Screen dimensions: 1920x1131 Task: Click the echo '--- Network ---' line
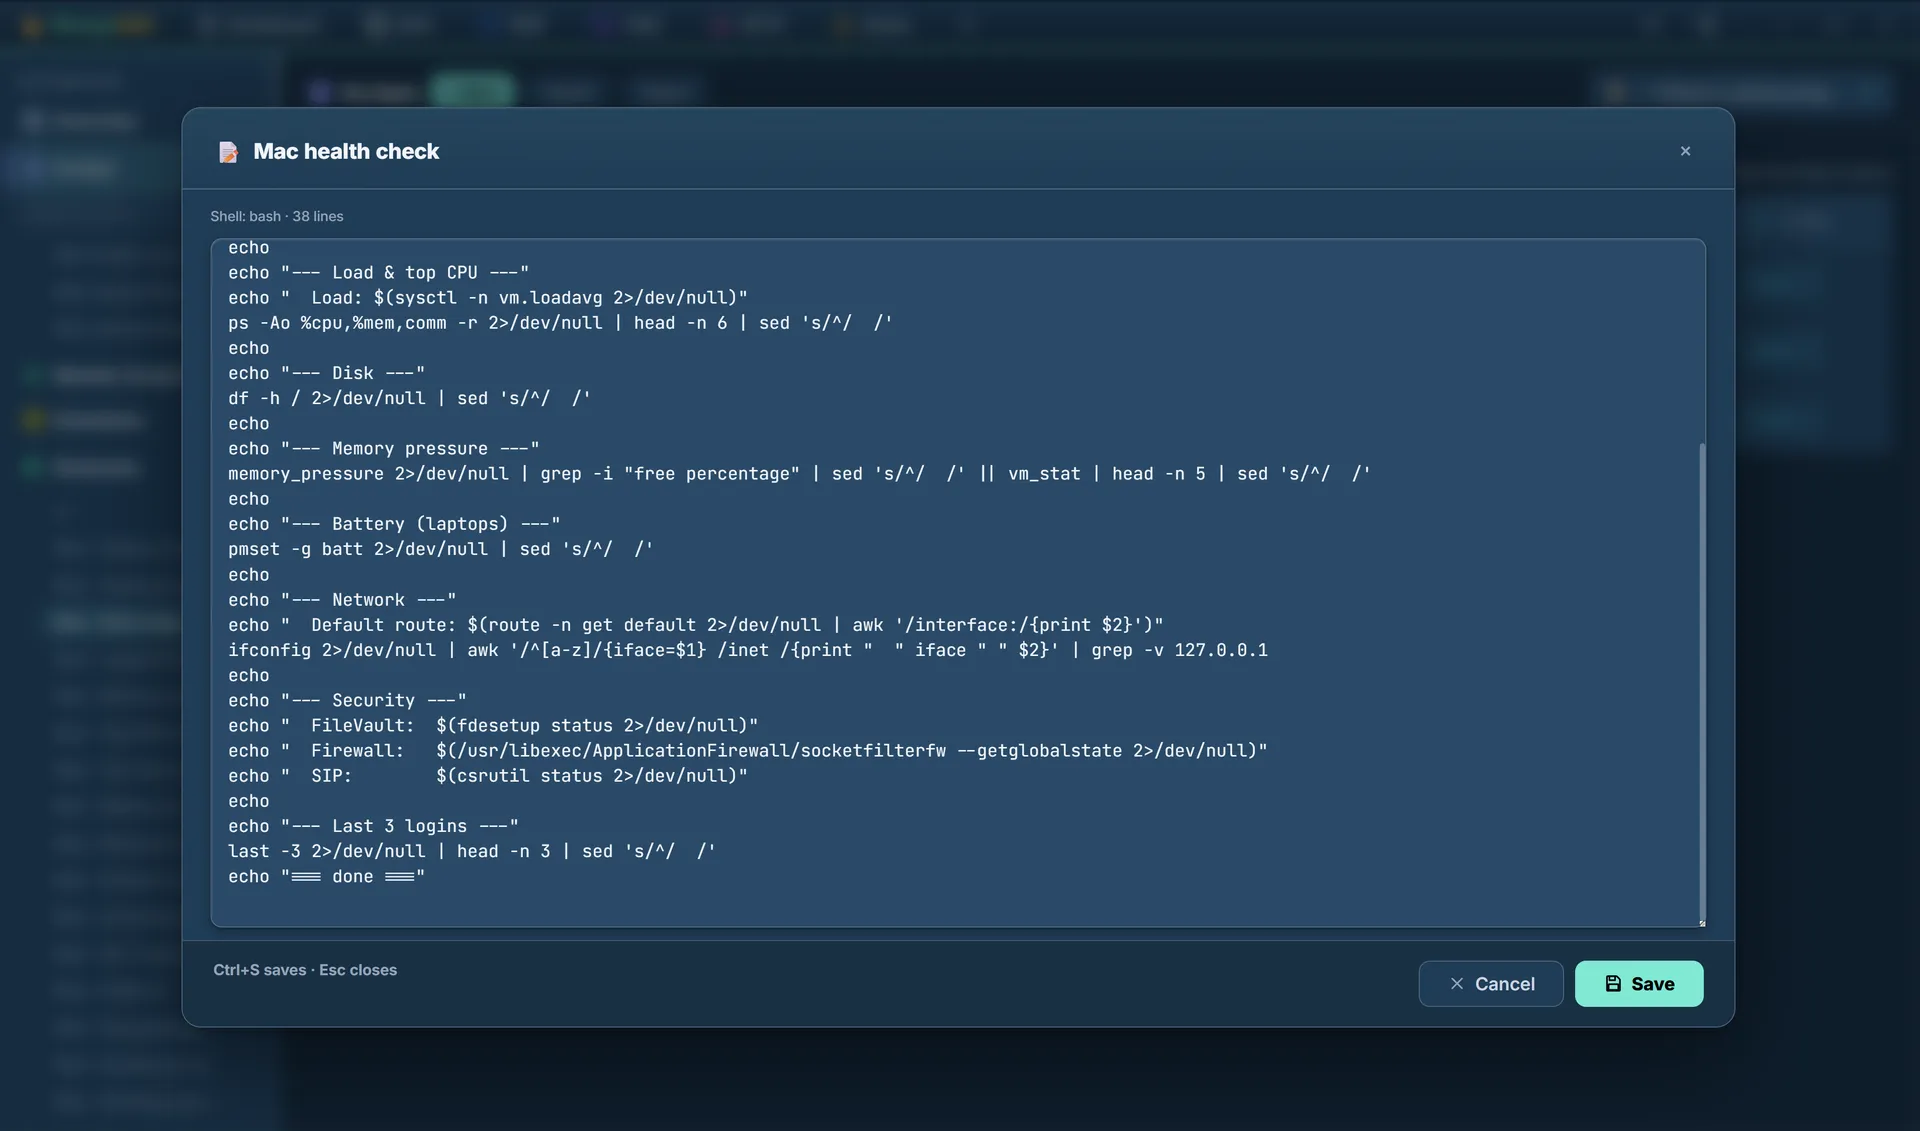tap(342, 600)
